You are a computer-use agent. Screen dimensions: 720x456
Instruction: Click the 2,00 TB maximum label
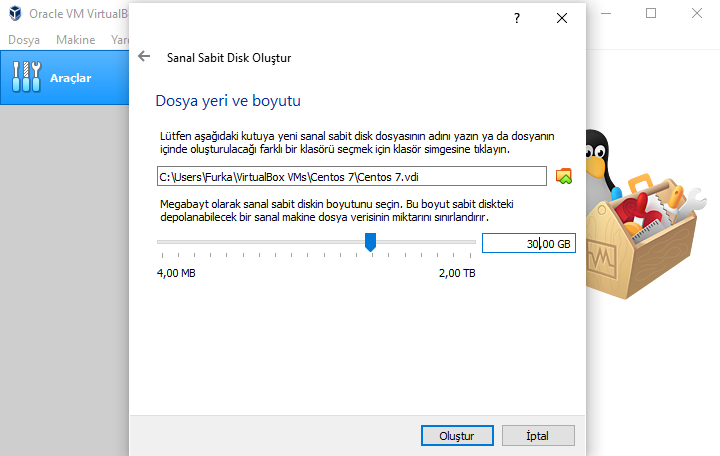457,273
